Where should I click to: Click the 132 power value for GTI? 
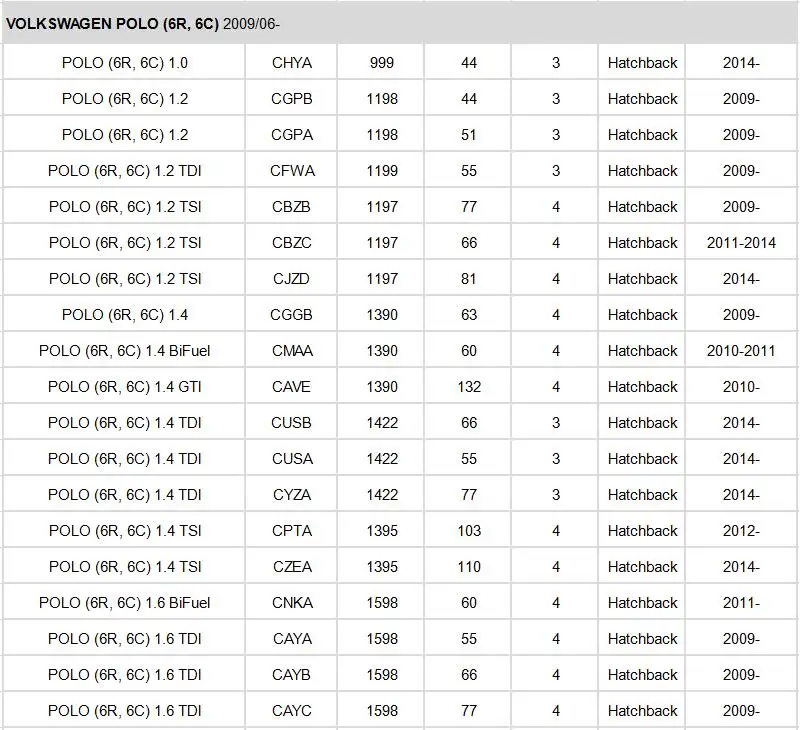(x=468, y=387)
